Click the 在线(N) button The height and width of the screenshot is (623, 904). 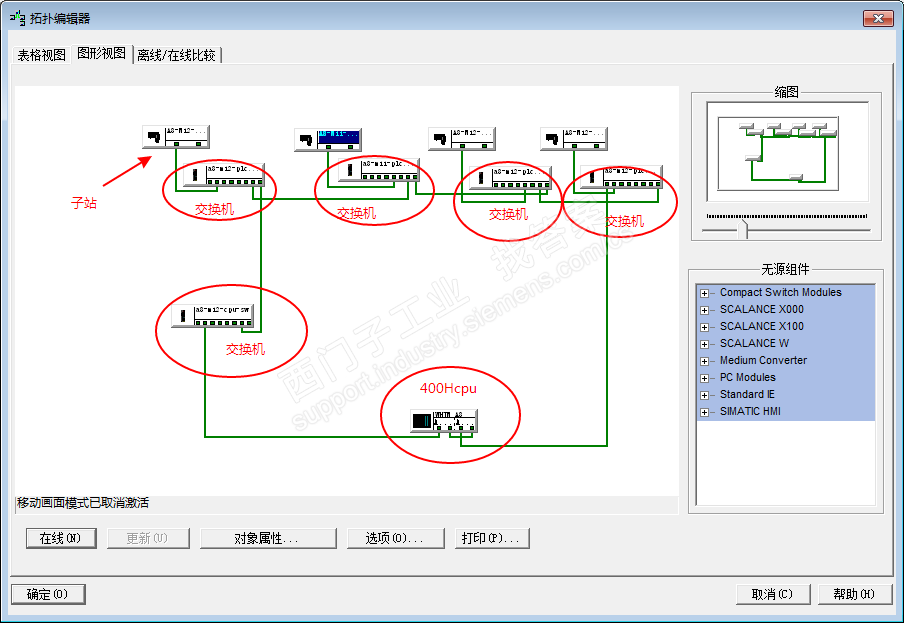tap(61, 538)
